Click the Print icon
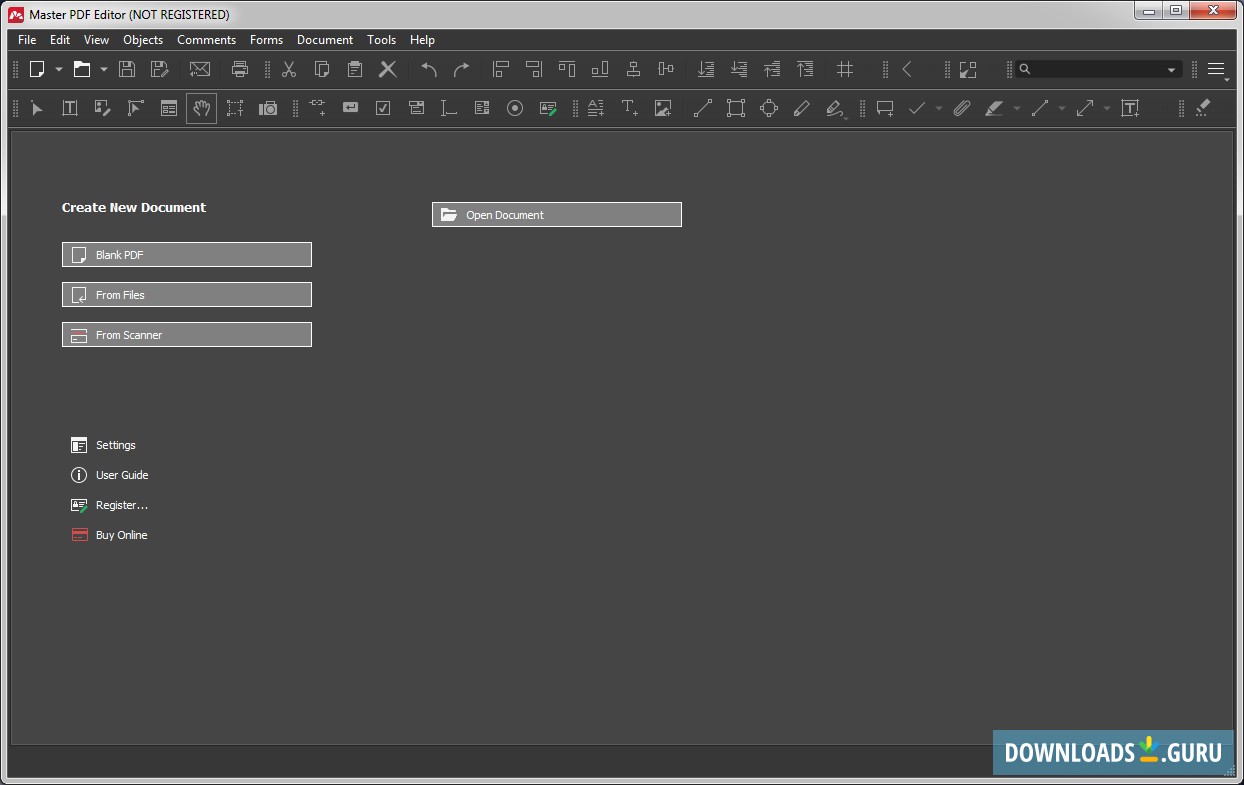The height and width of the screenshot is (785, 1244). coord(240,69)
